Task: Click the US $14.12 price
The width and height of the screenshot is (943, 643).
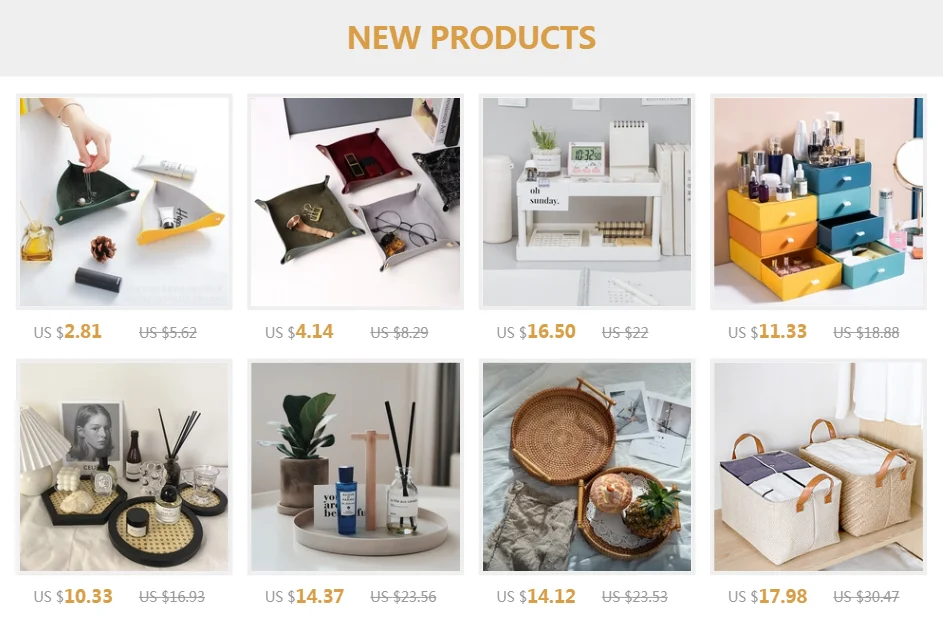Action: (x=536, y=597)
